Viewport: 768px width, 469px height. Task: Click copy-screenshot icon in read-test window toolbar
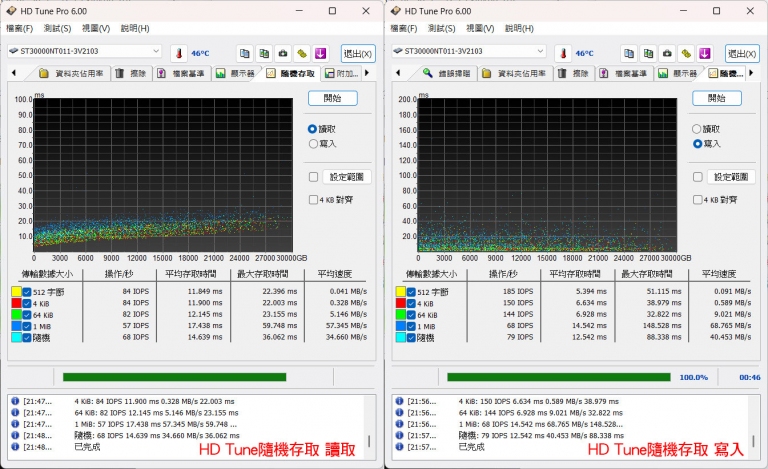(x=264, y=53)
